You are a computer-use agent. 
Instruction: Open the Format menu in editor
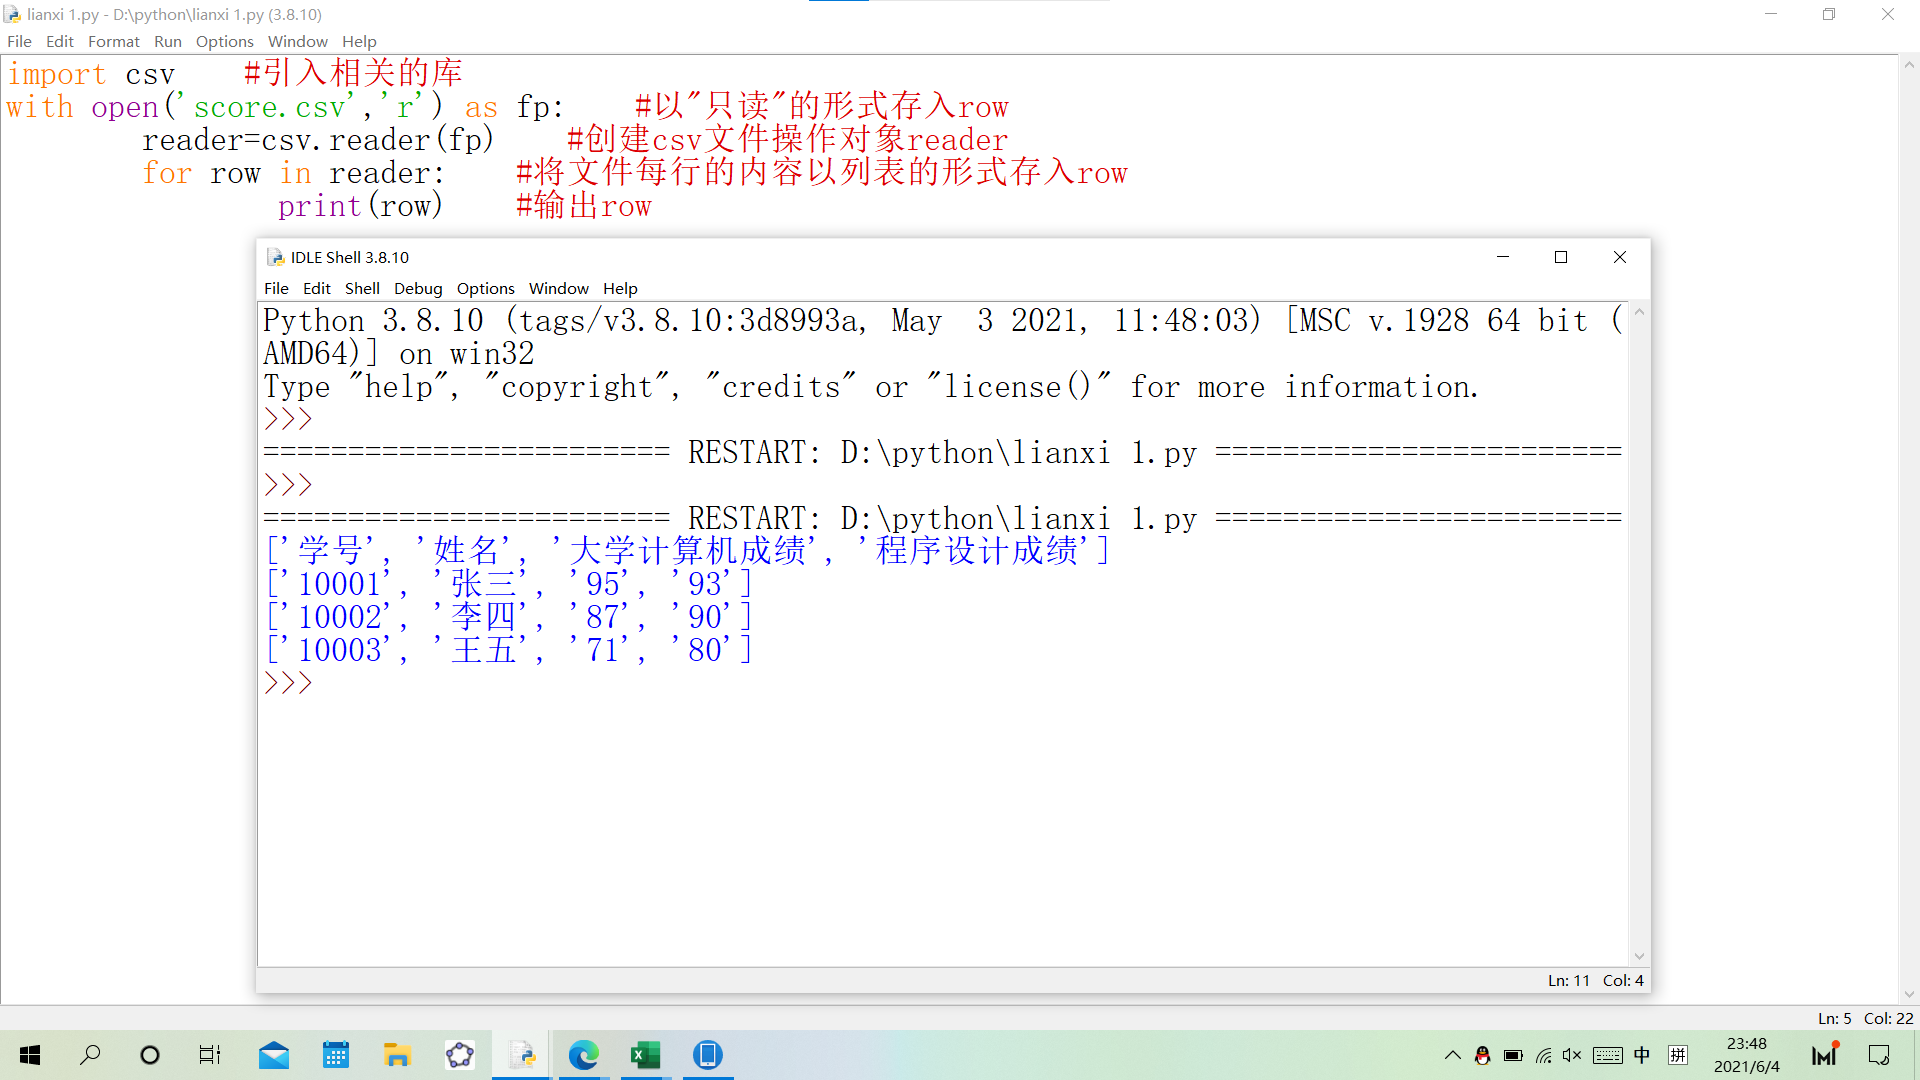(x=113, y=41)
